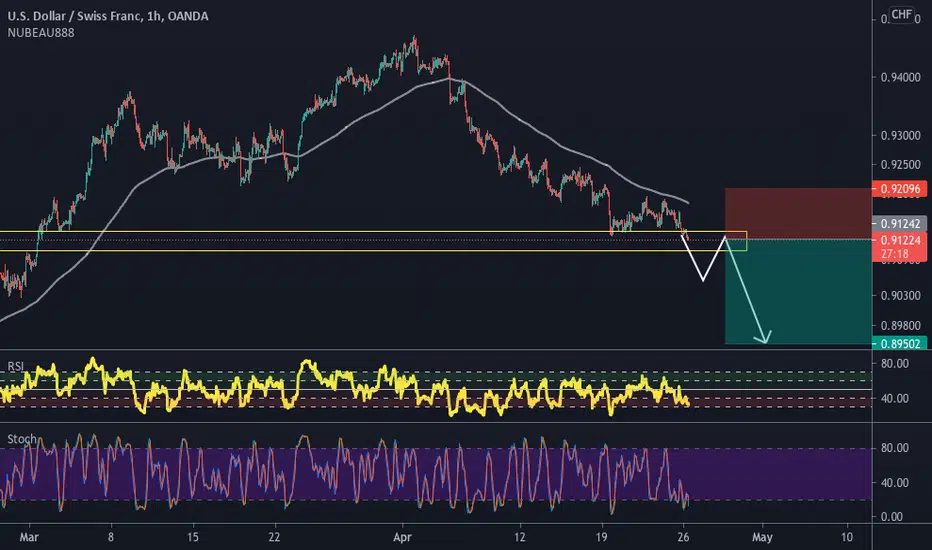The height and width of the screenshot is (550, 932).
Task: Click the May date on time axis
Action: click(762, 538)
